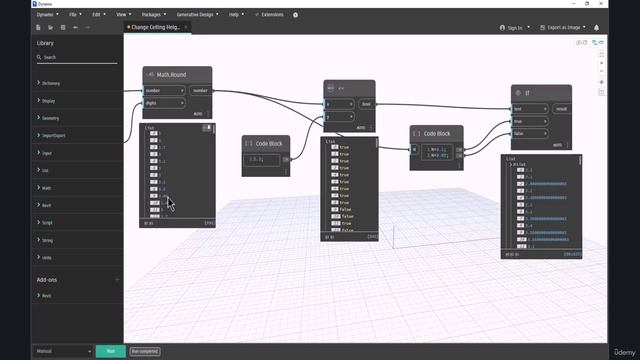Open the File menu
The width and height of the screenshot is (640, 360).
(75, 15)
